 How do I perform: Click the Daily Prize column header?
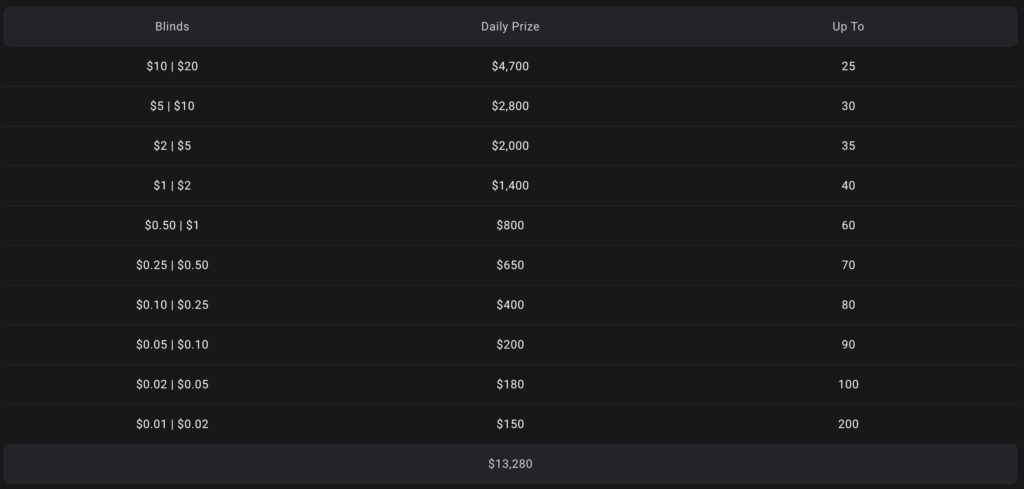pos(510,27)
